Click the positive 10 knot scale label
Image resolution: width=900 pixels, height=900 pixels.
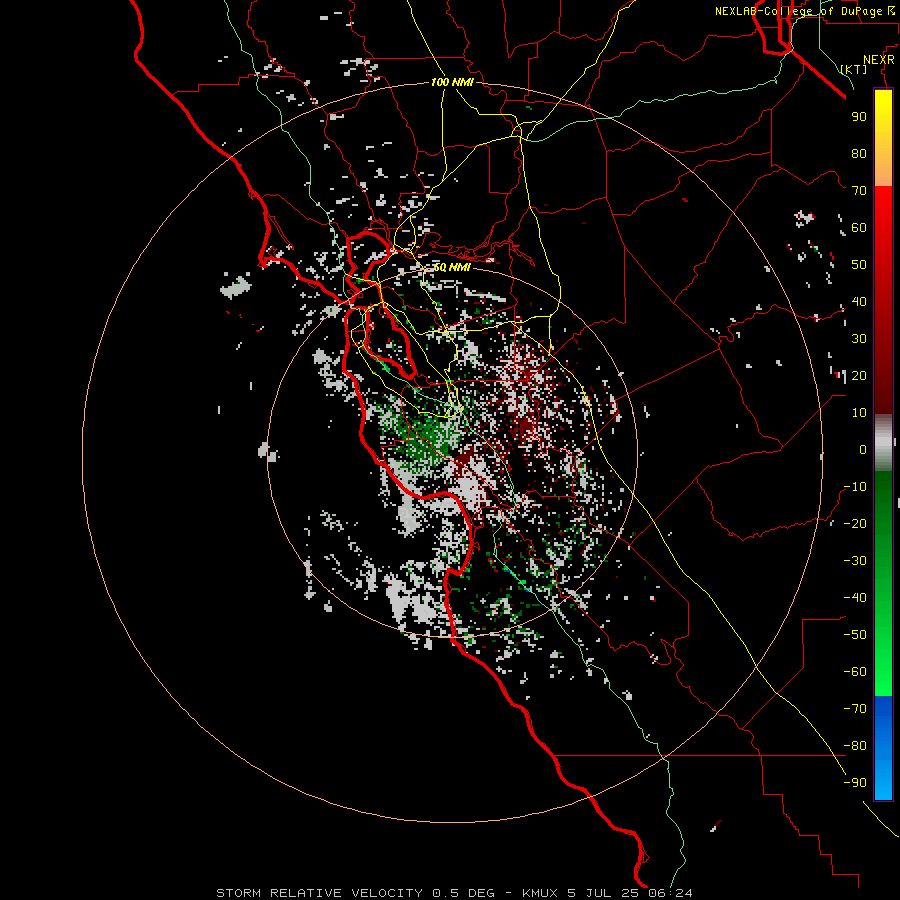tap(859, 413)
